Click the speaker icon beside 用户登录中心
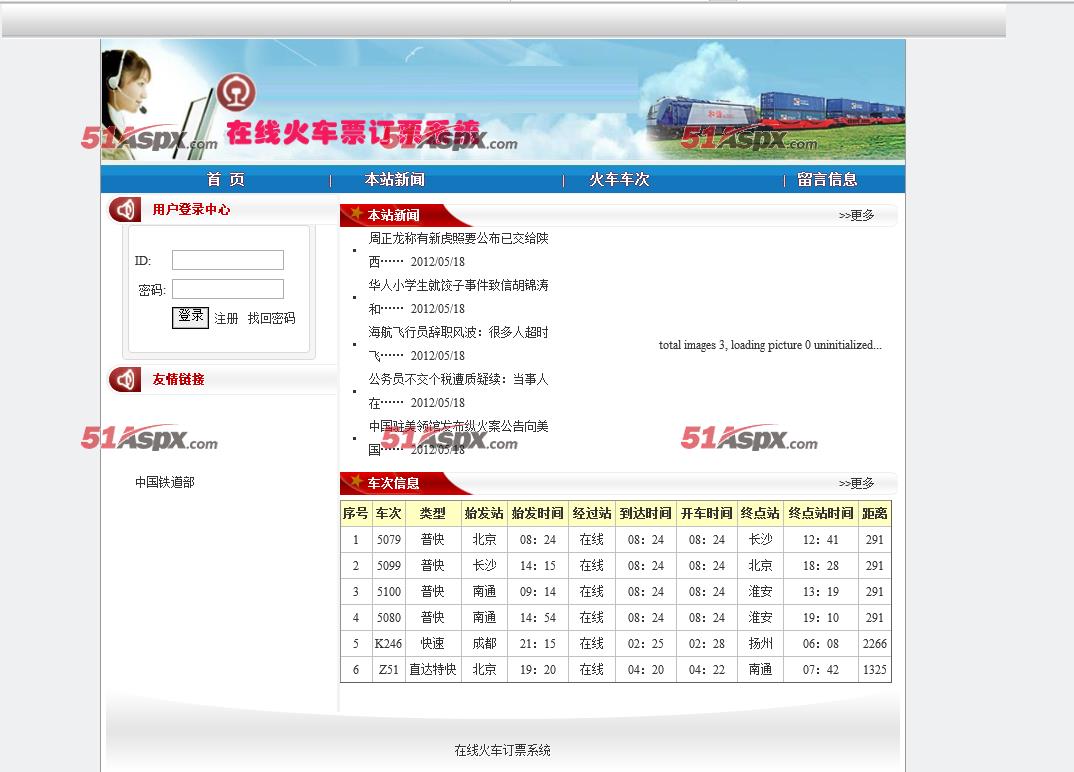Image resolution: width=1074 pixels, height=772 pixels. 125,210
